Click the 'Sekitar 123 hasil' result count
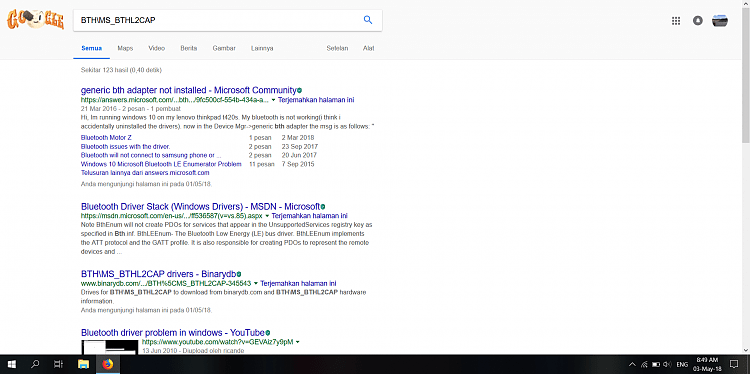The image size is (750, 374). (121, 70)
